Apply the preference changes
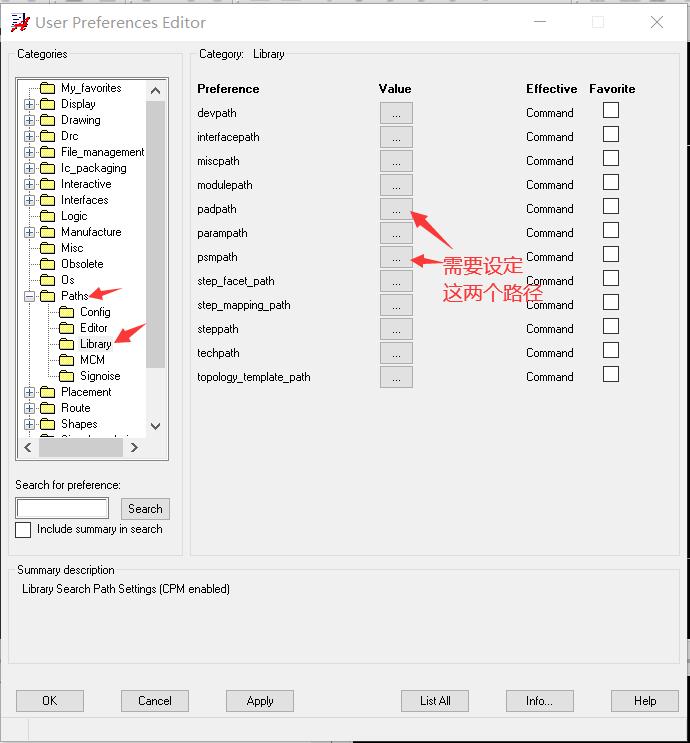The width and height of the screenshot is (690, 743). click(x=260, y=701)
